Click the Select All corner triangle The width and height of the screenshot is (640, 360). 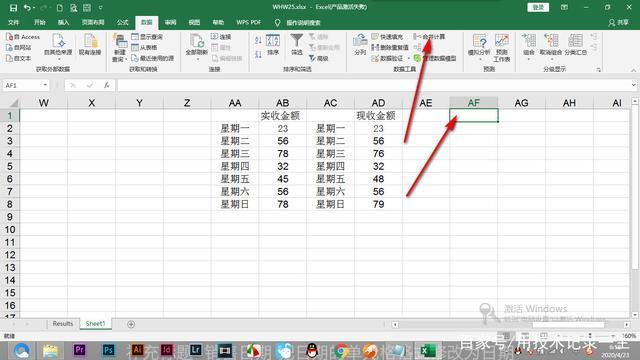click(13, 103)
